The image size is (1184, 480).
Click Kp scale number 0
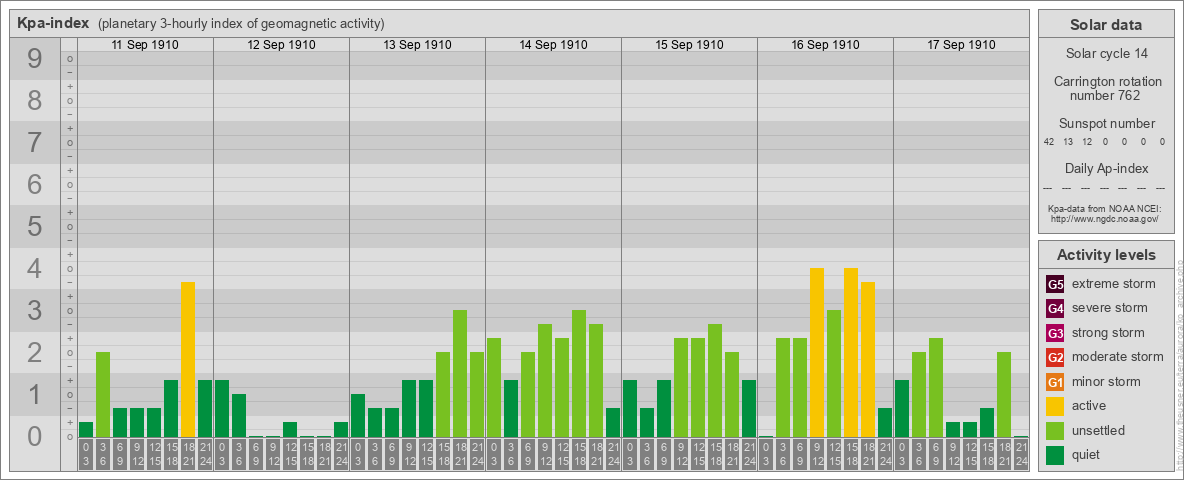click(35, 436)
